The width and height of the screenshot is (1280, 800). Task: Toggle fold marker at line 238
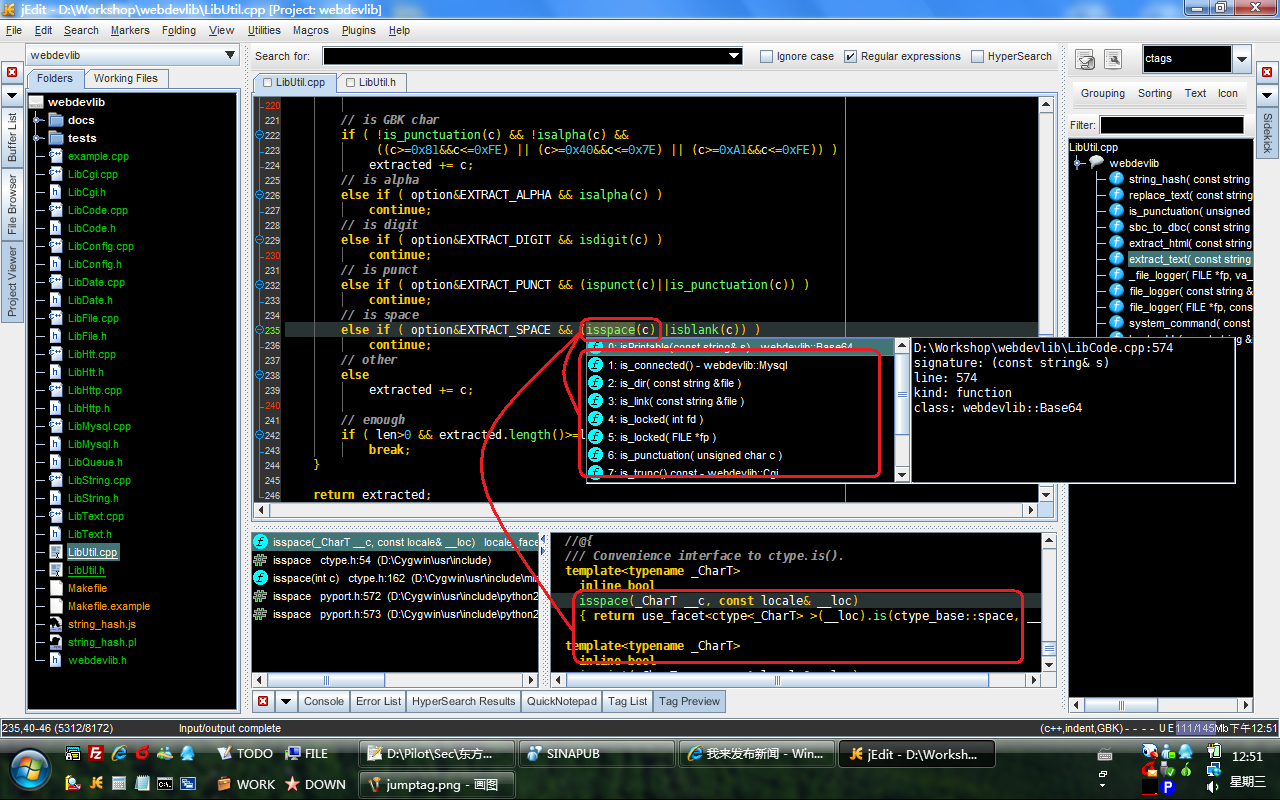coord(260,375)
